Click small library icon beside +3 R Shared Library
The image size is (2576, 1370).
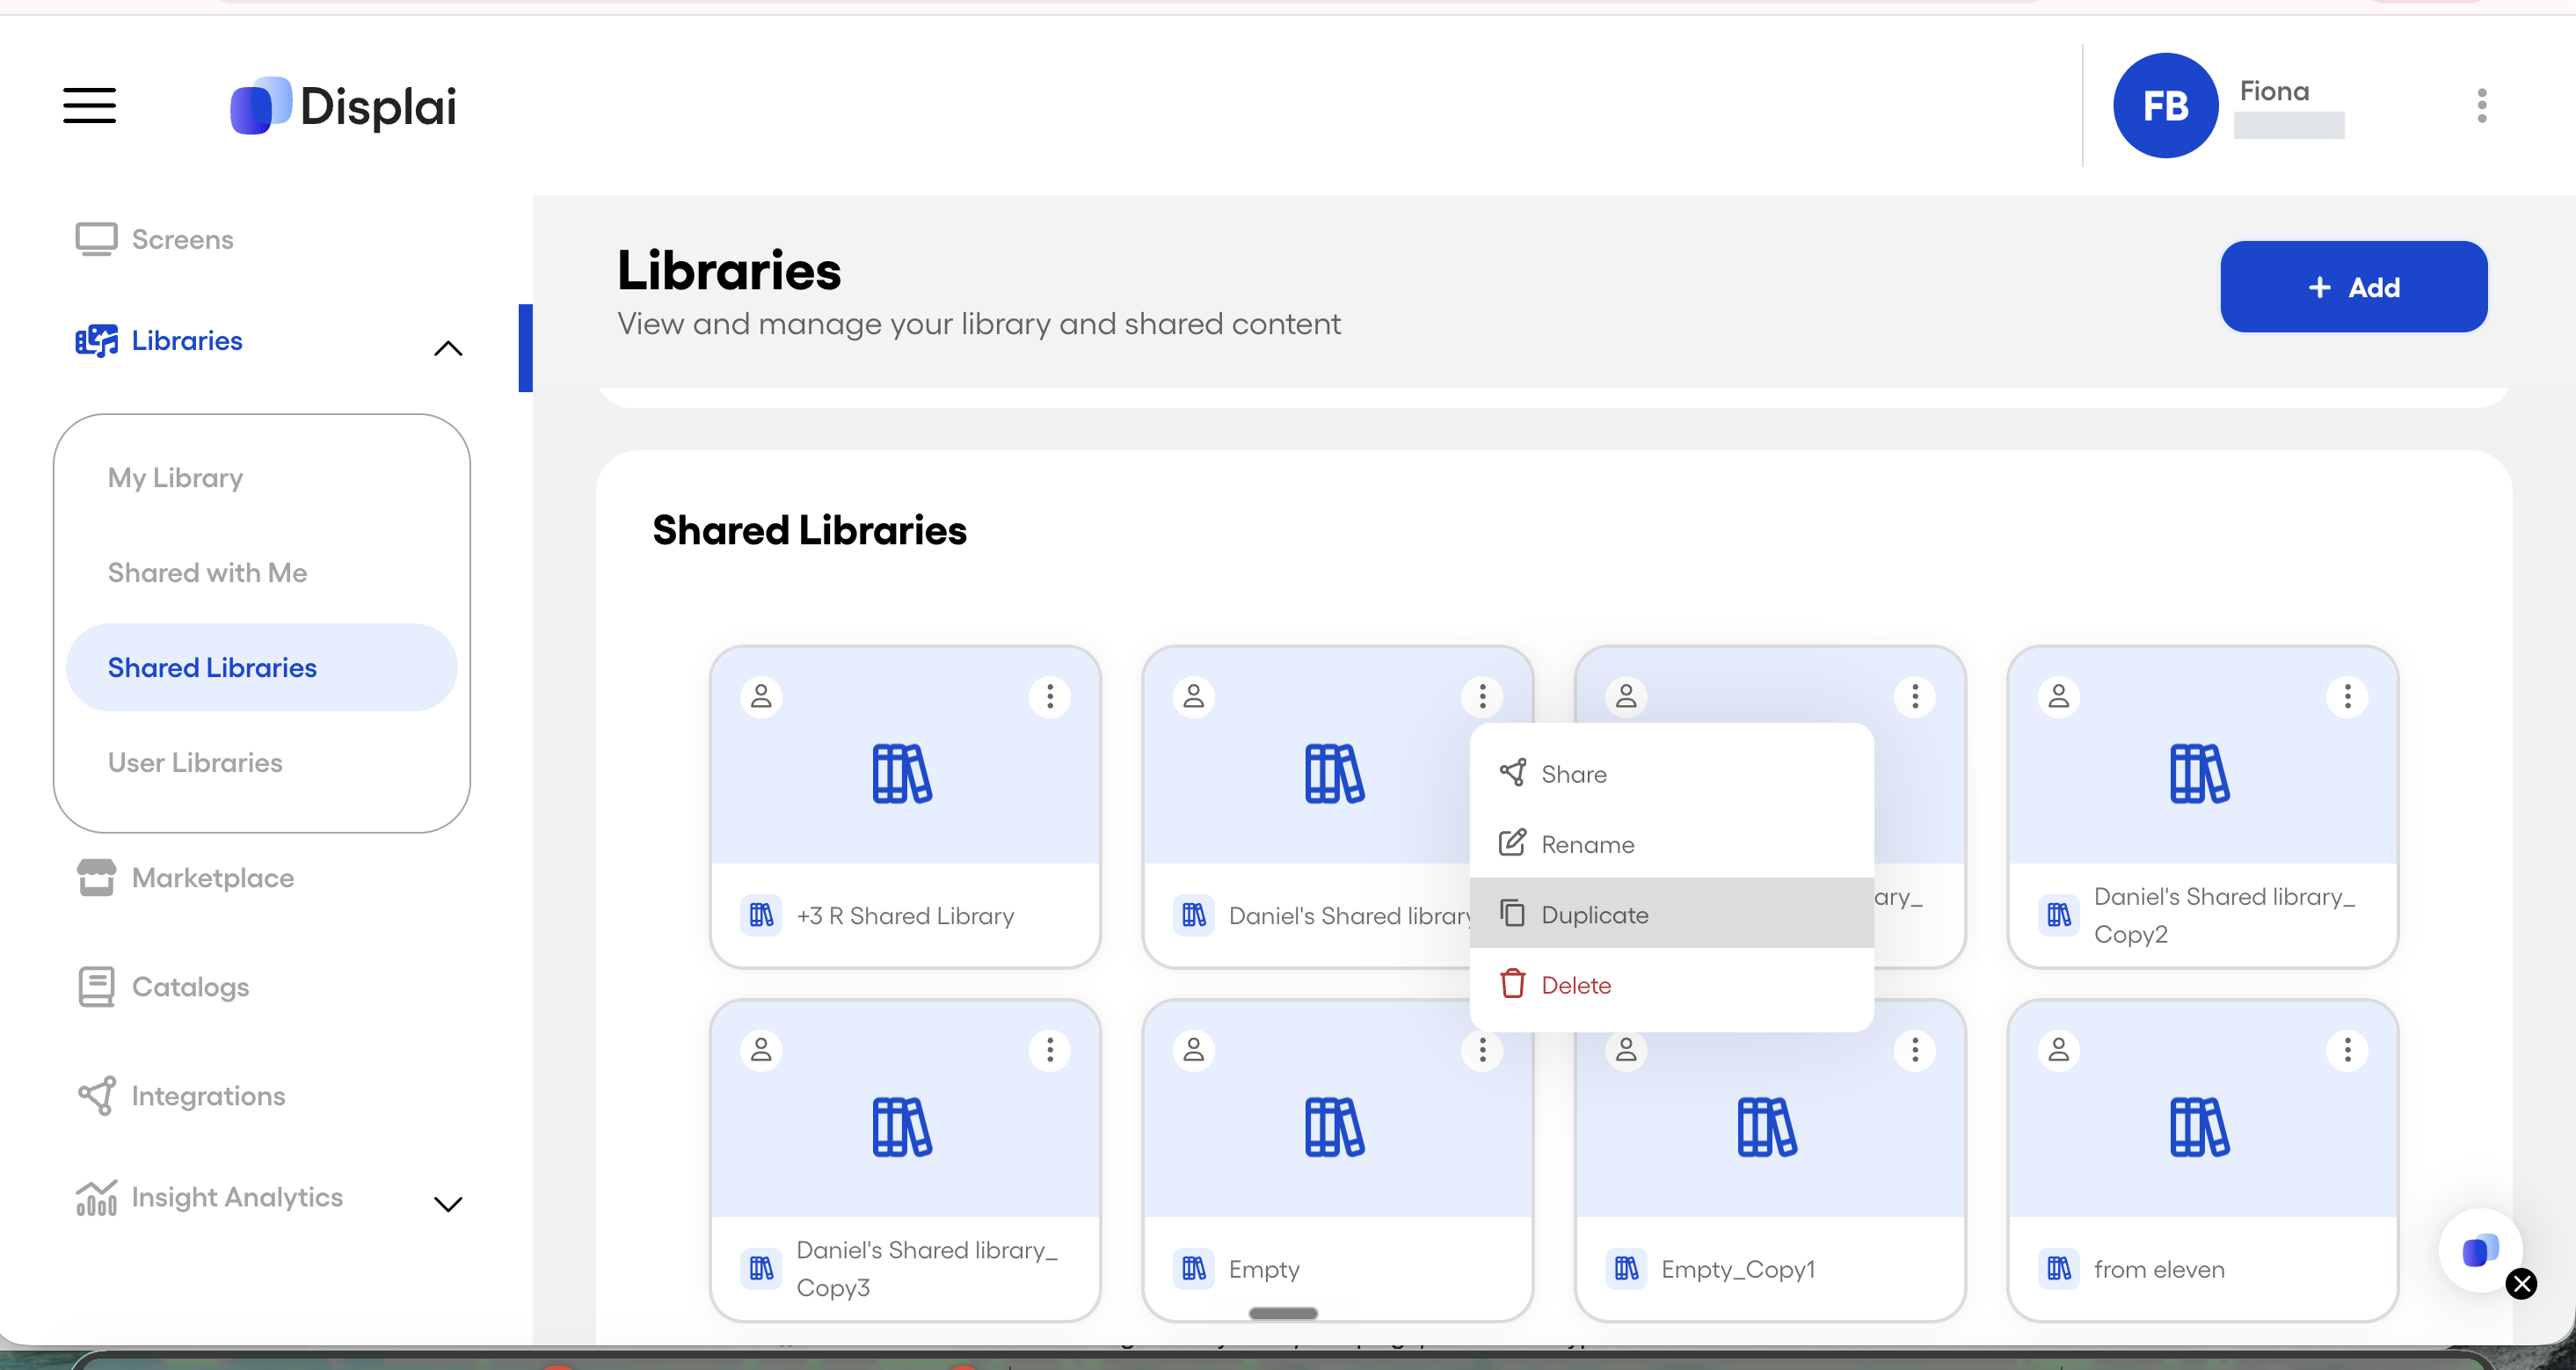[761, 915]
